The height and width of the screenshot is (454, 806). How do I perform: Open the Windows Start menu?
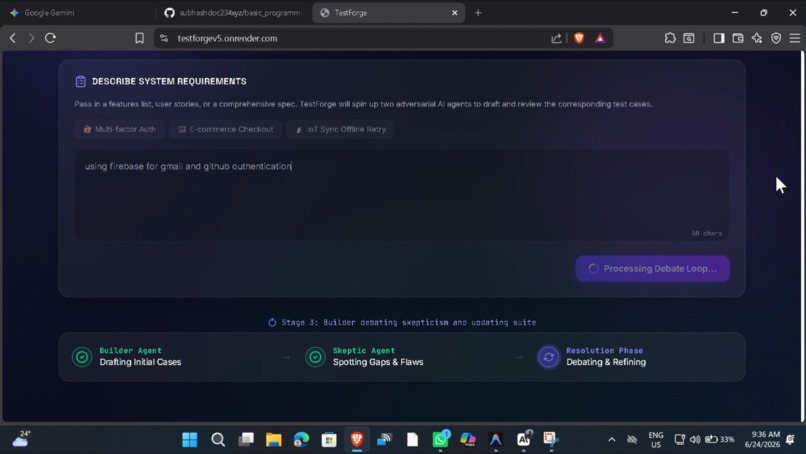tap(190, 440)
